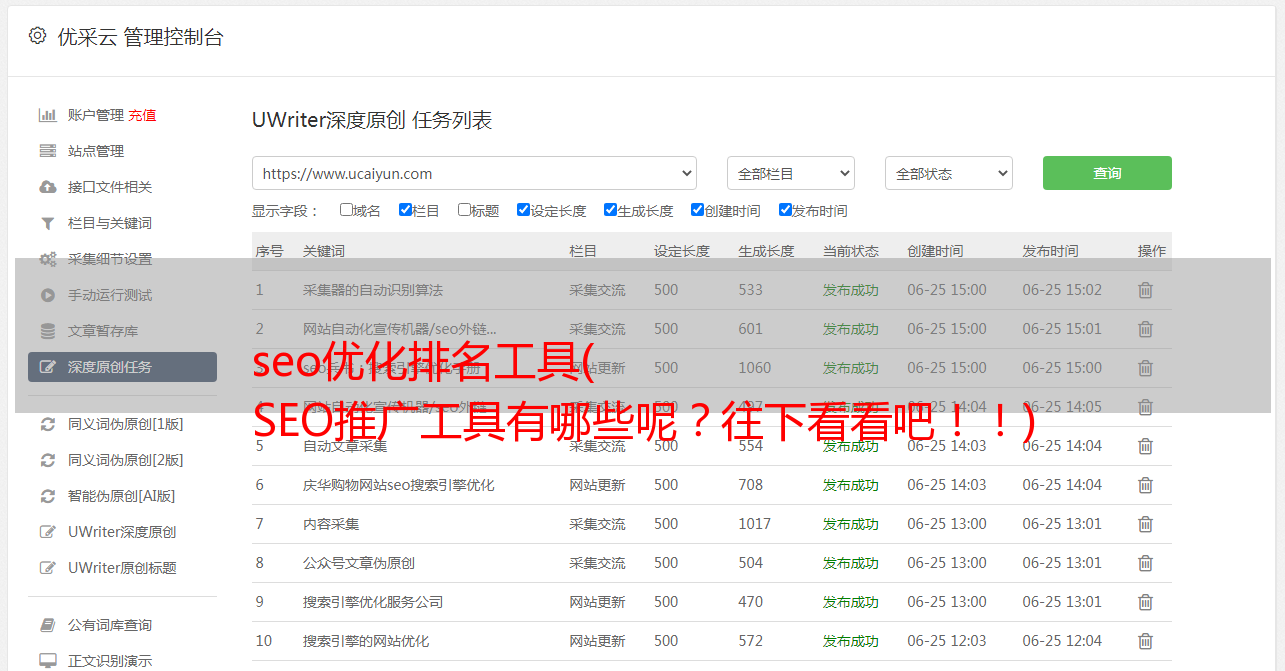The width and height of the screenshot is (1285, 671).
Task: Delete row 5 自动文章采集 task
Action: click(1146, 446)
